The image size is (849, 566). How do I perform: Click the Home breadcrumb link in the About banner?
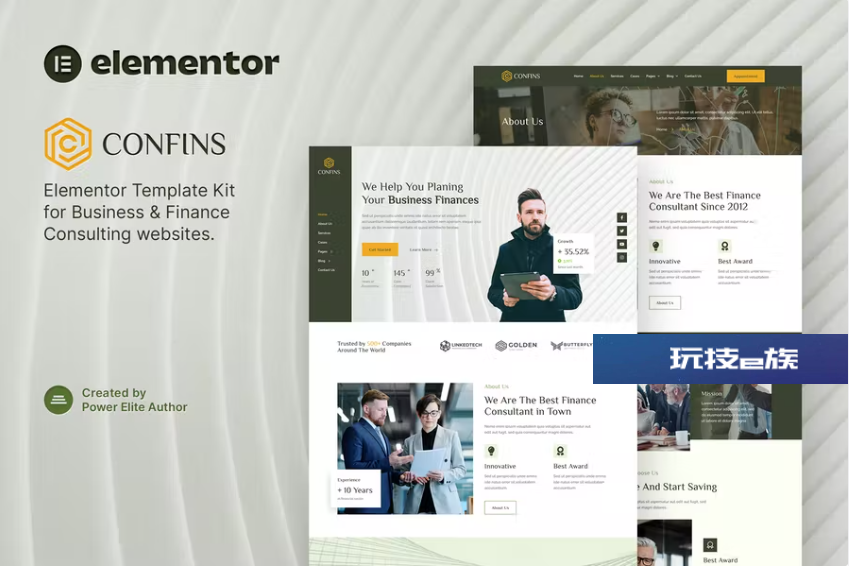pyautogui.click(x=662, y=129)
